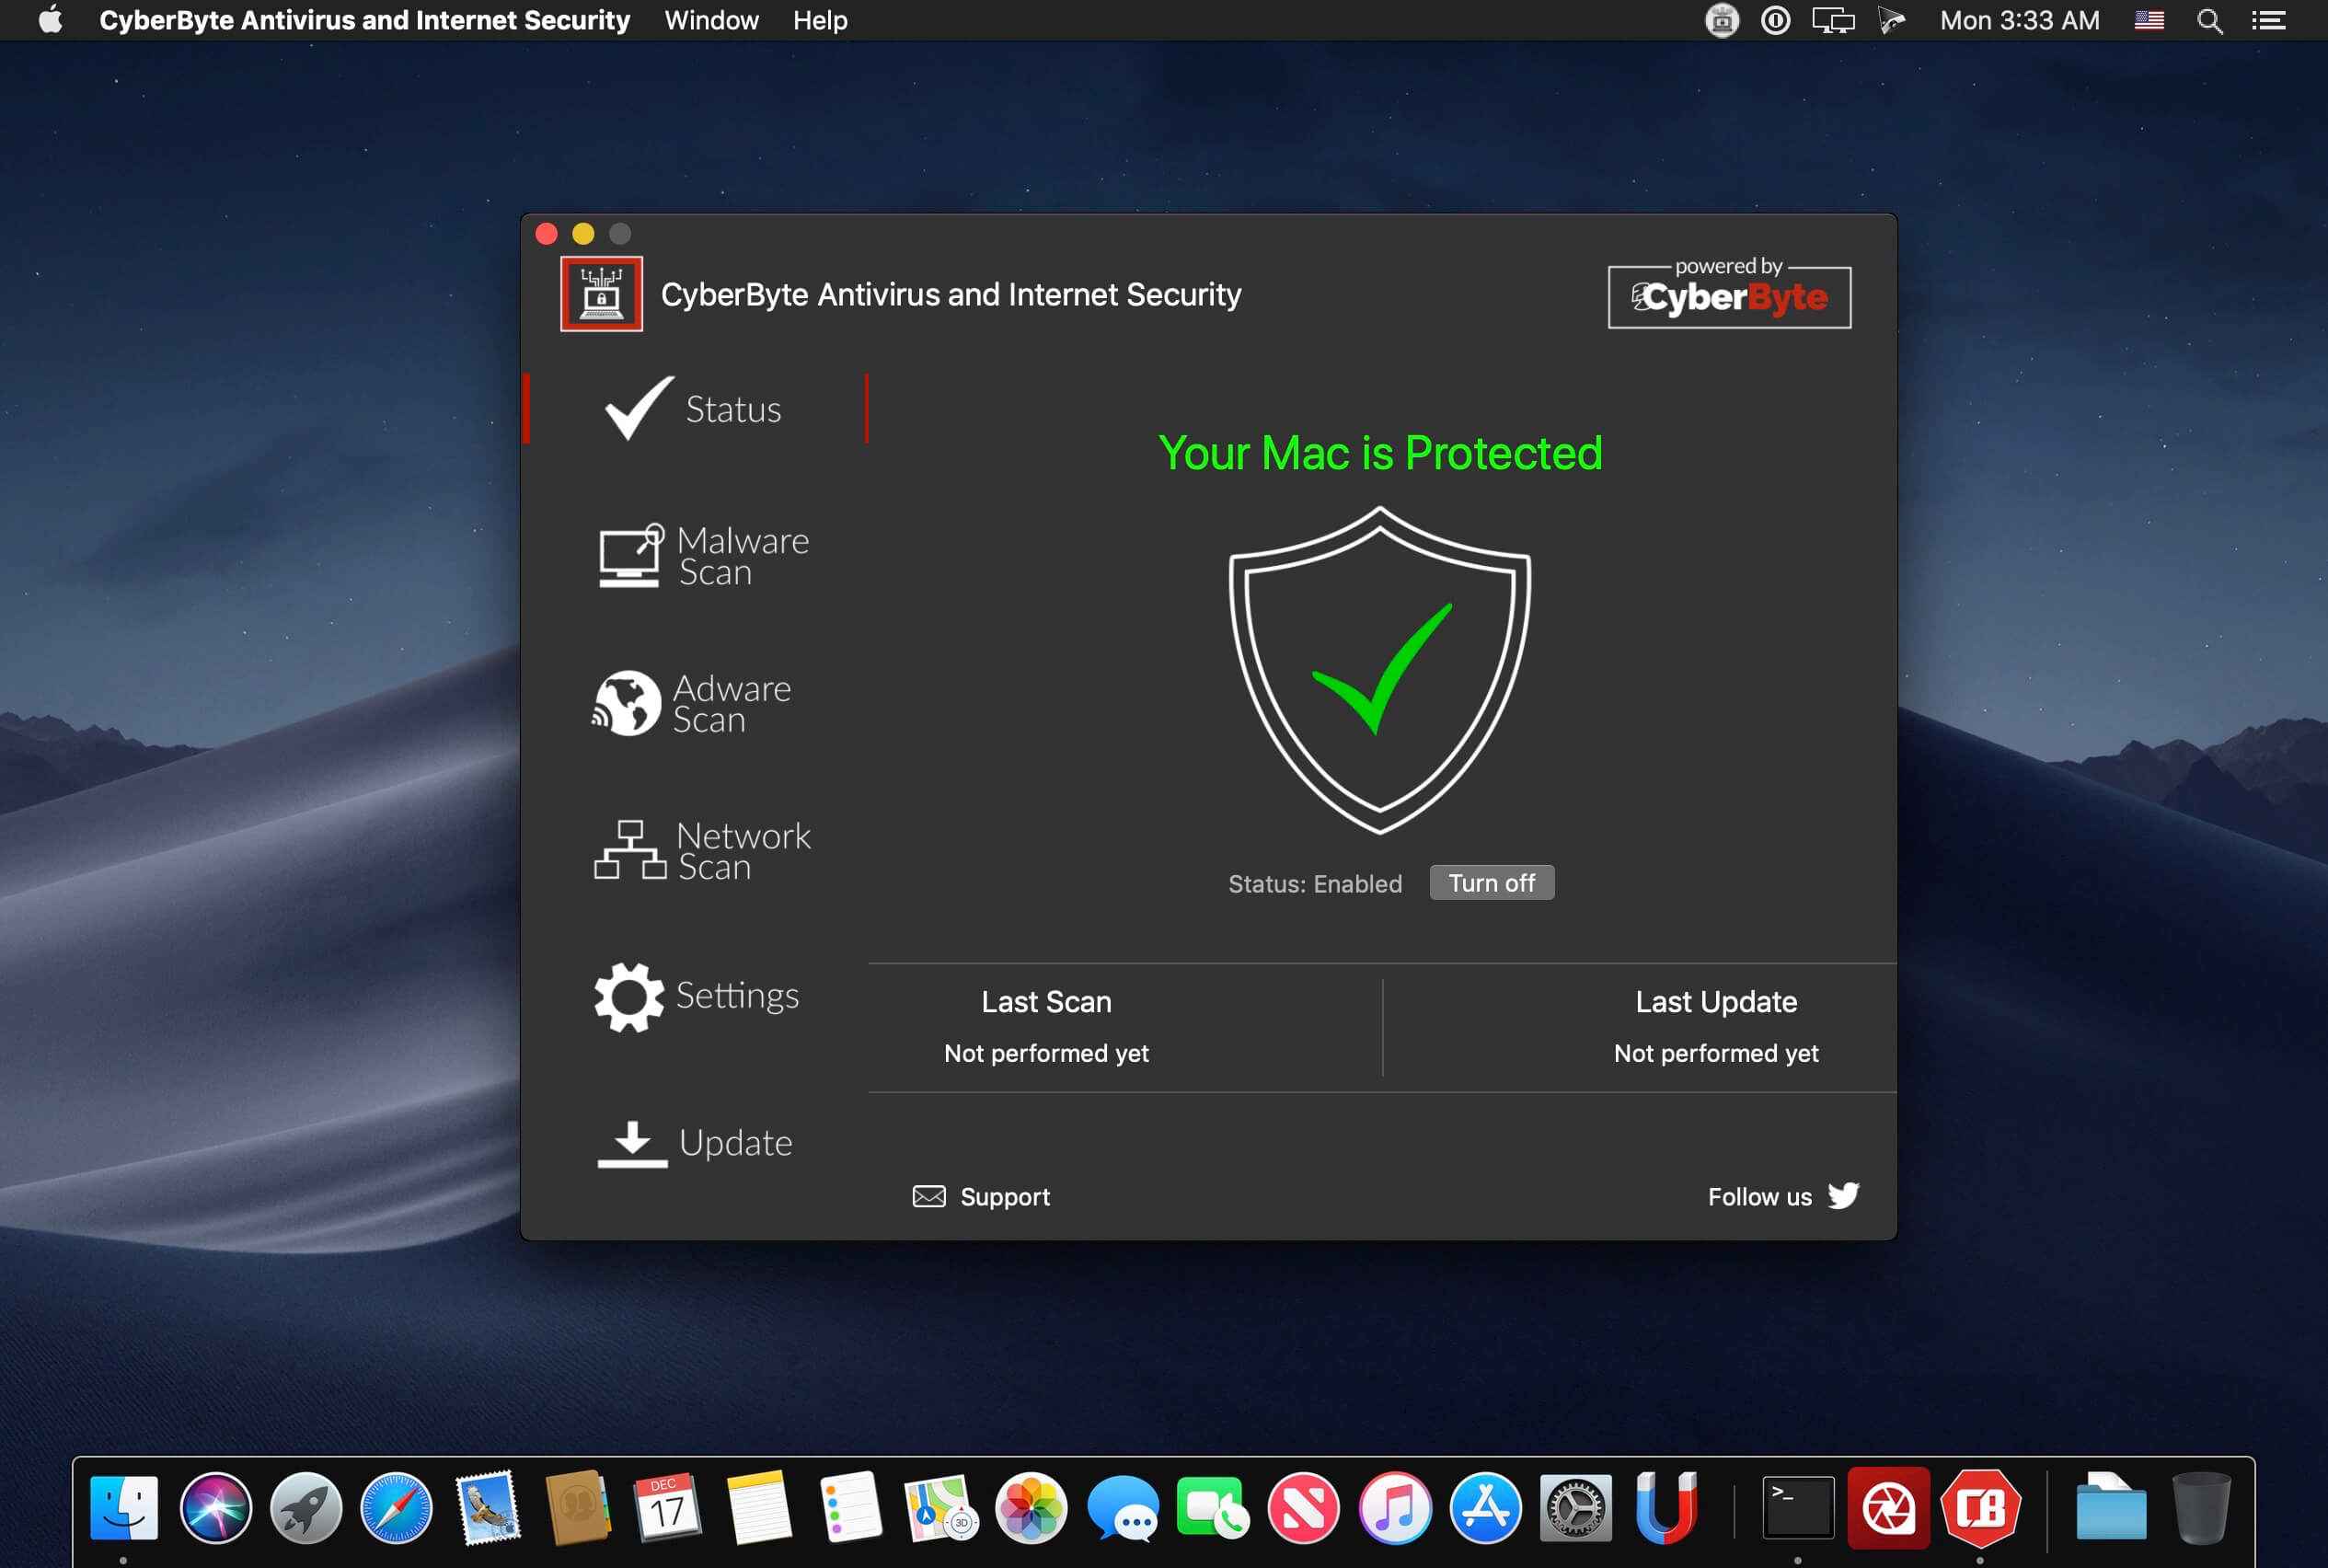Image resolution: width=2328 pixels, height=1568 pixels.
Task: Open Spotlight search in menu bar
Action: (2209, 21)
